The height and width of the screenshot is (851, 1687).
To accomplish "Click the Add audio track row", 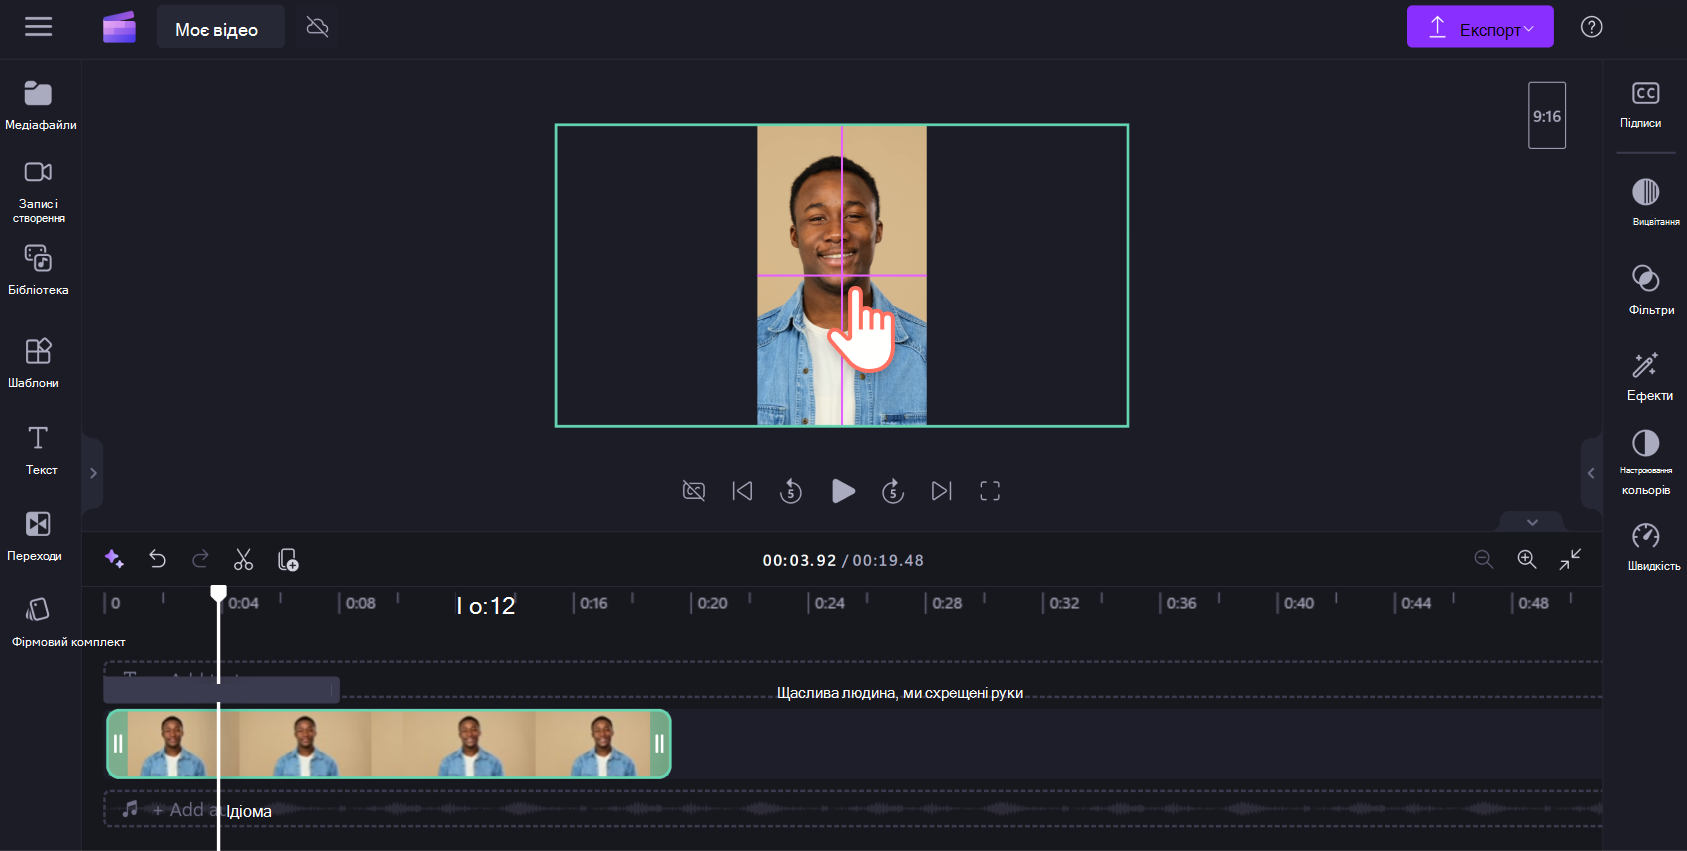I will coord(853,809).
